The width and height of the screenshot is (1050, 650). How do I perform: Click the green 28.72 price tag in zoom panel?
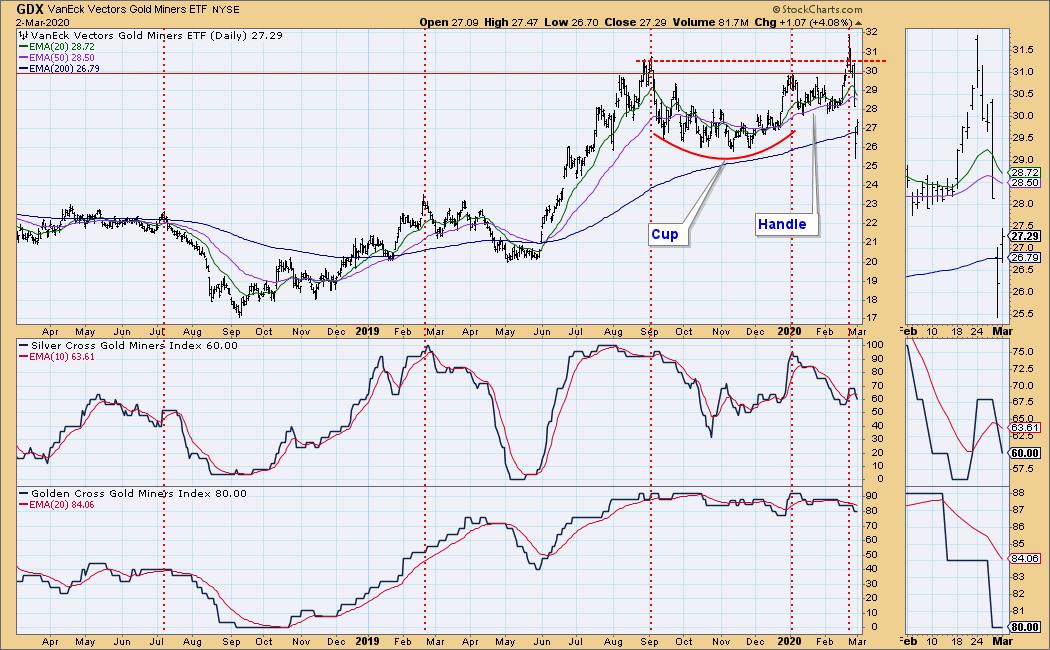[1025, 171]
